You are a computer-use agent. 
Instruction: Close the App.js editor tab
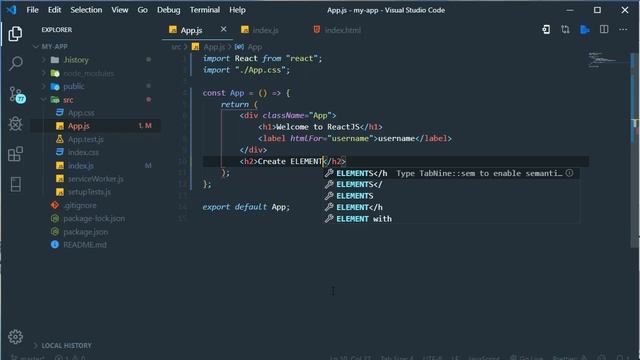(x=223, y=29)
